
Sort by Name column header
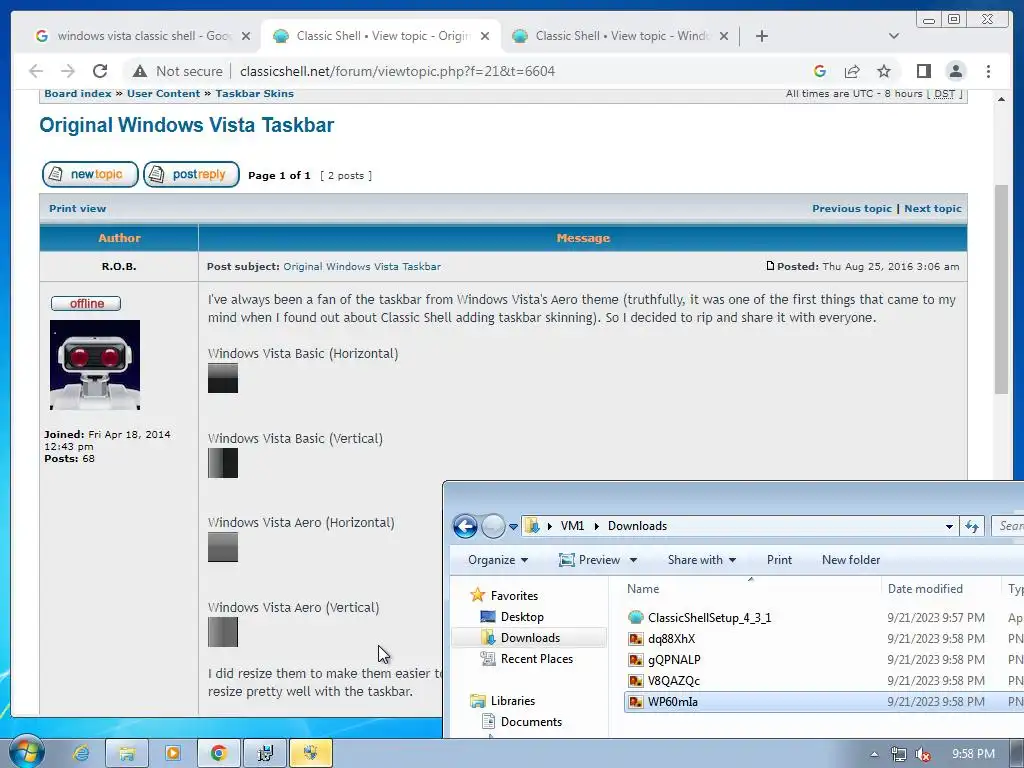pyautogui.click(x=750, y=588)
